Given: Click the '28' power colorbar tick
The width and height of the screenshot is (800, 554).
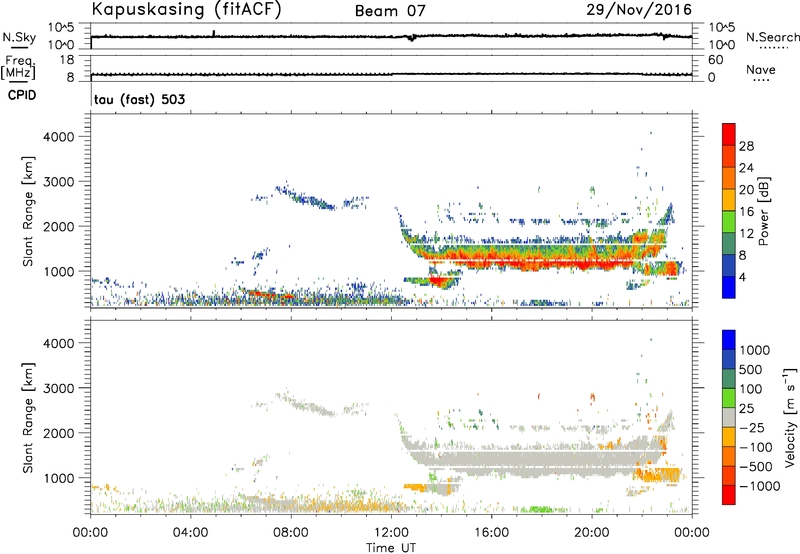Looking at the screenshot, I should click(746, 146).
